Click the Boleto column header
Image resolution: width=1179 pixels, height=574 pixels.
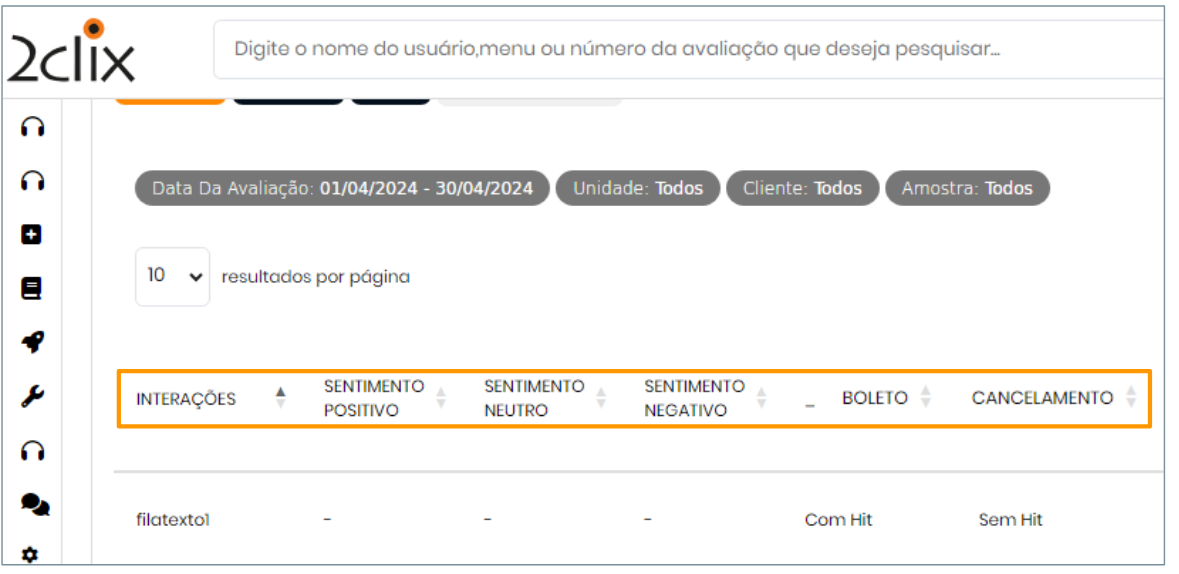pyautogui.click(x=874, y=398)
